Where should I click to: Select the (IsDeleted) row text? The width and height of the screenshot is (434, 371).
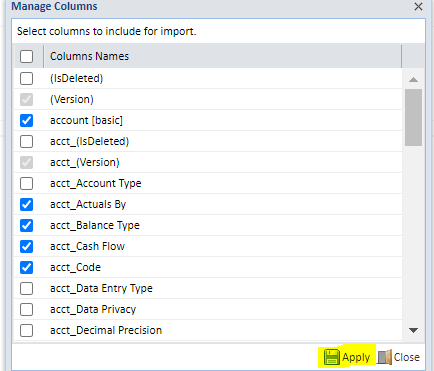coord(76,78)
